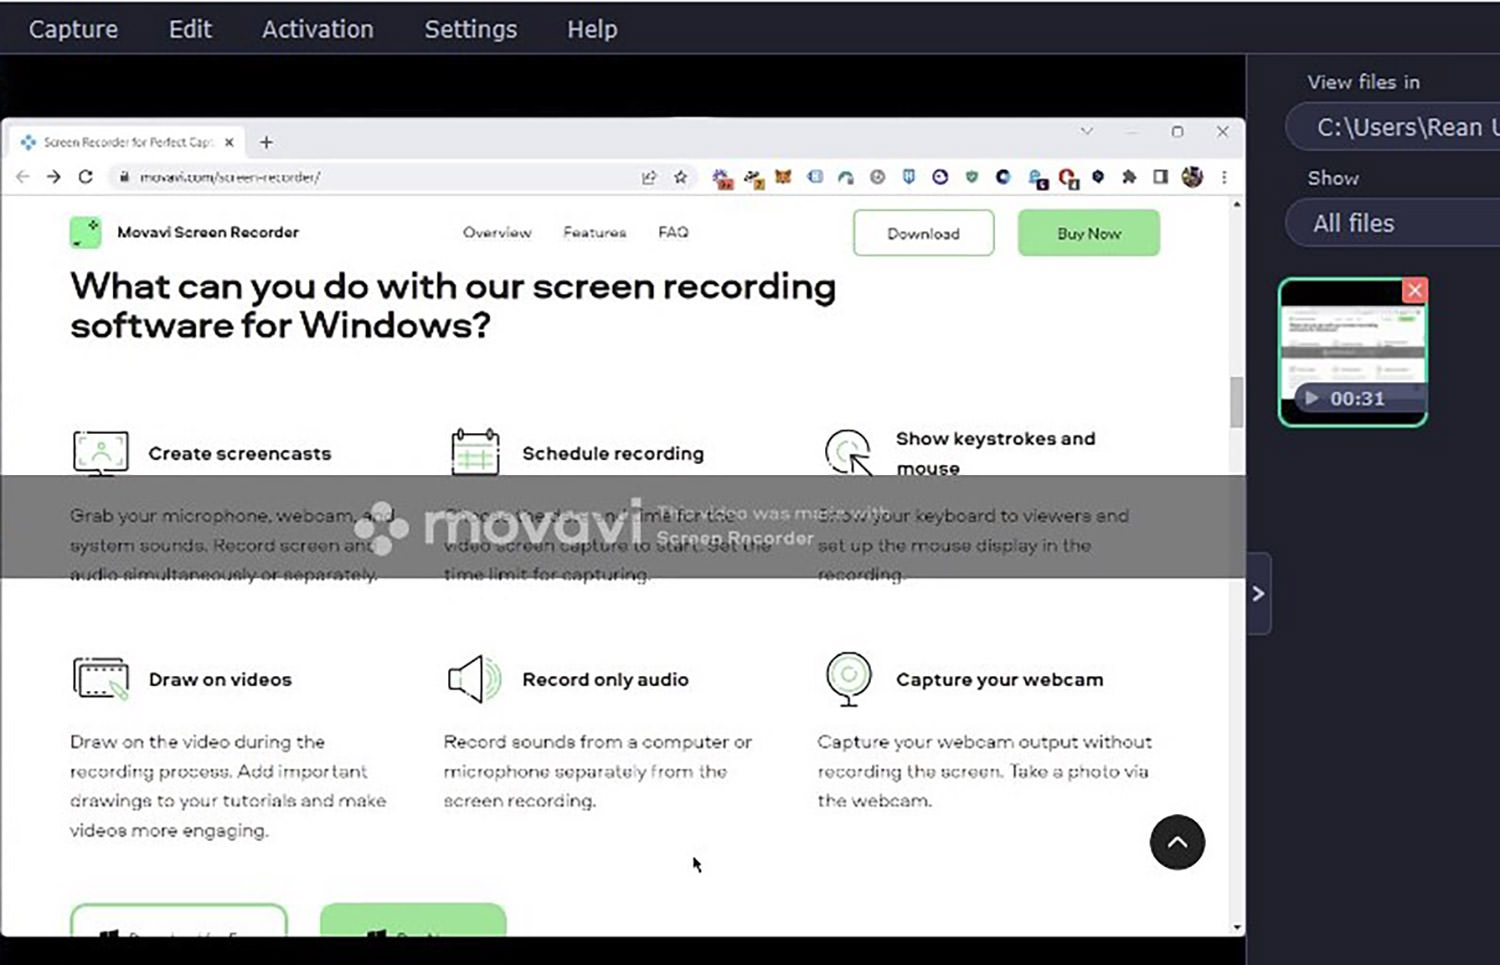Play the 00:31 recording from thumbnail
The height and width of the screenshot is (965, 1500).
(1312, 398)
